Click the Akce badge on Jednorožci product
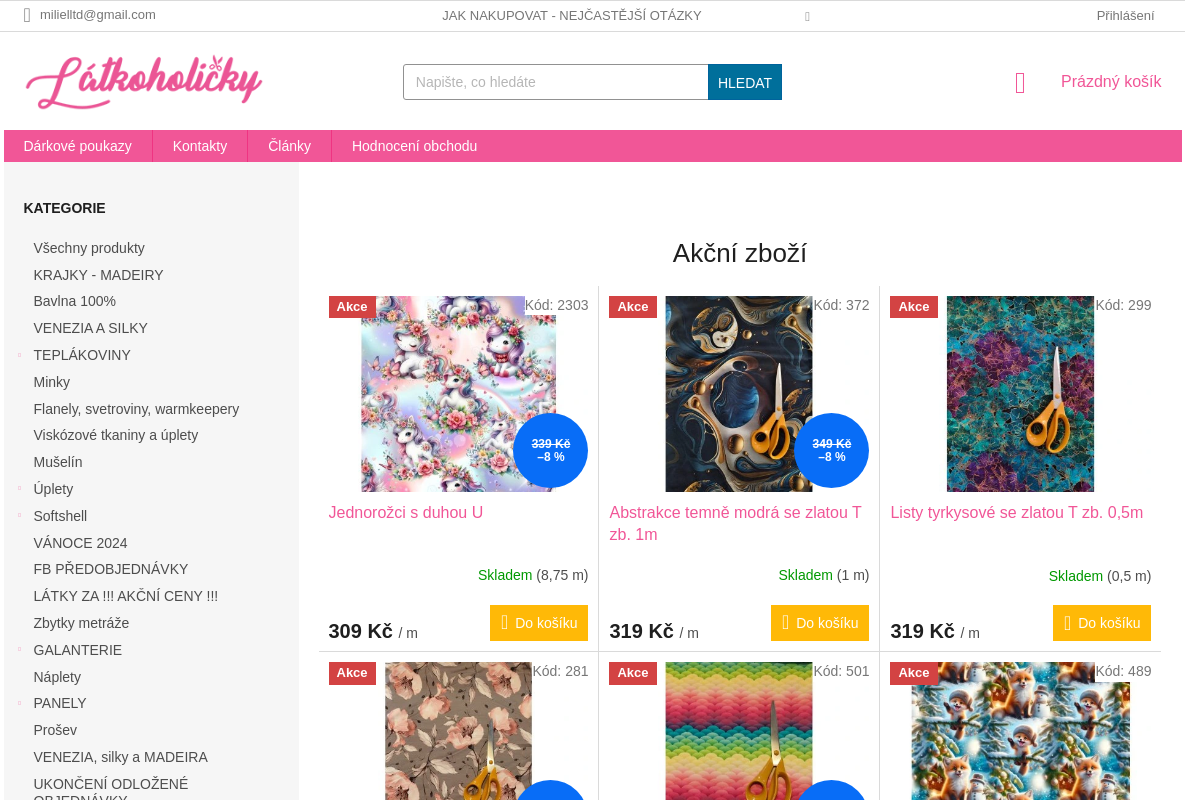 352,307
